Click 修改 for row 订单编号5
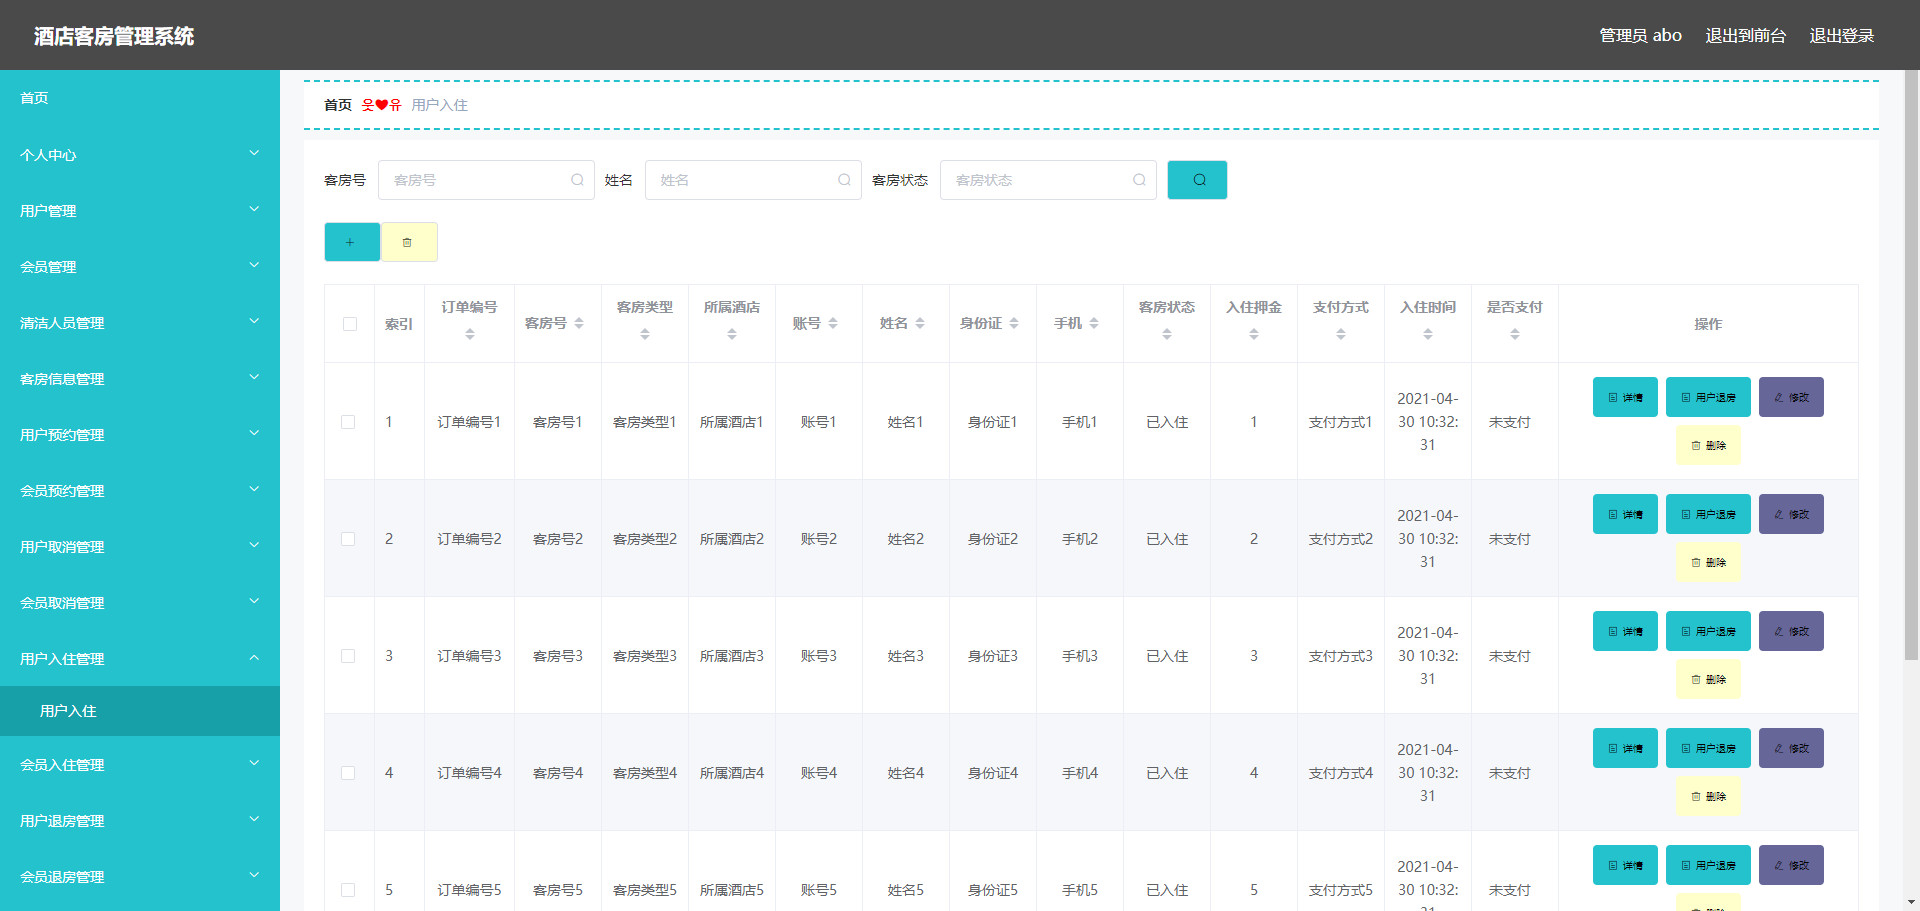 tap(1791, 865)
